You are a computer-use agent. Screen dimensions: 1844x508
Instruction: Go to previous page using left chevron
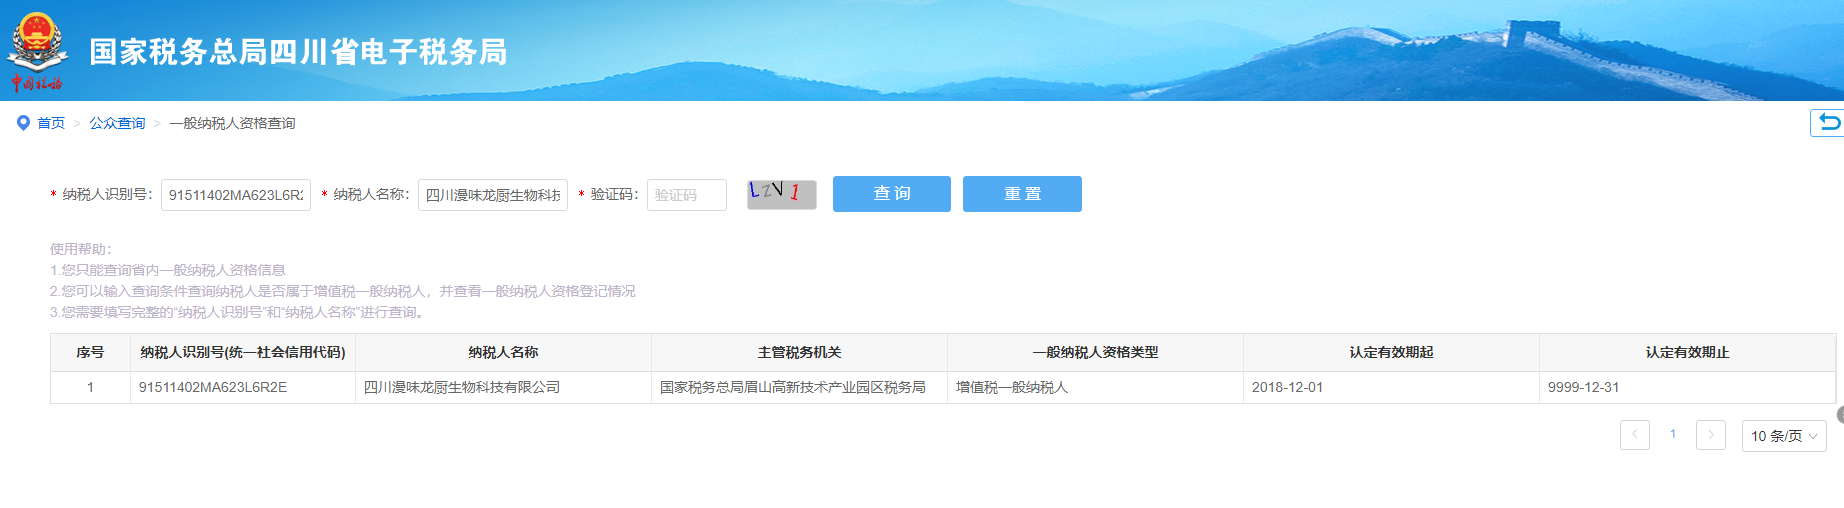point(1634,435)
